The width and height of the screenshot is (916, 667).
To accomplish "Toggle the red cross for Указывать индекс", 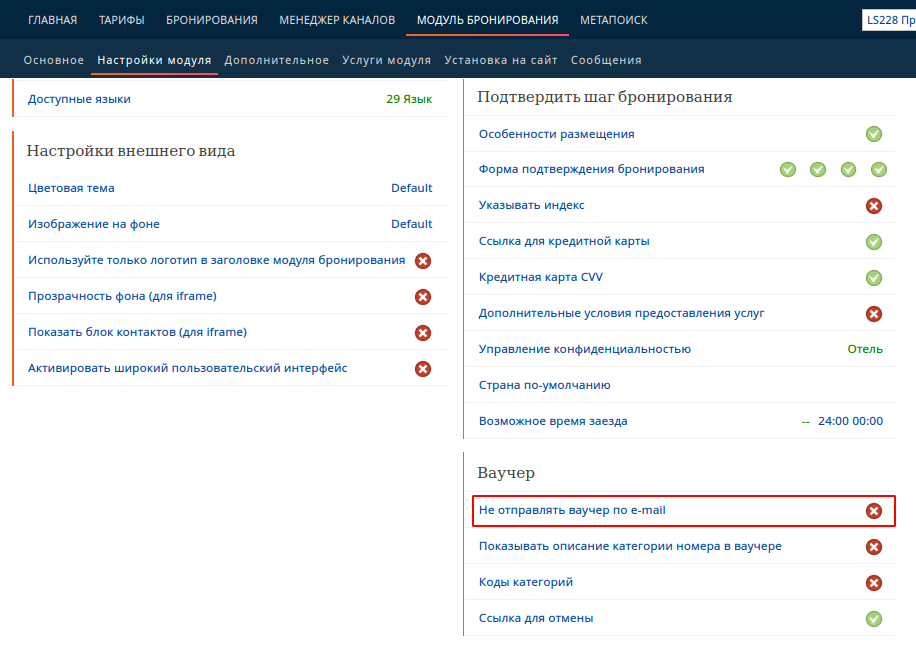I will coord(874,206).
